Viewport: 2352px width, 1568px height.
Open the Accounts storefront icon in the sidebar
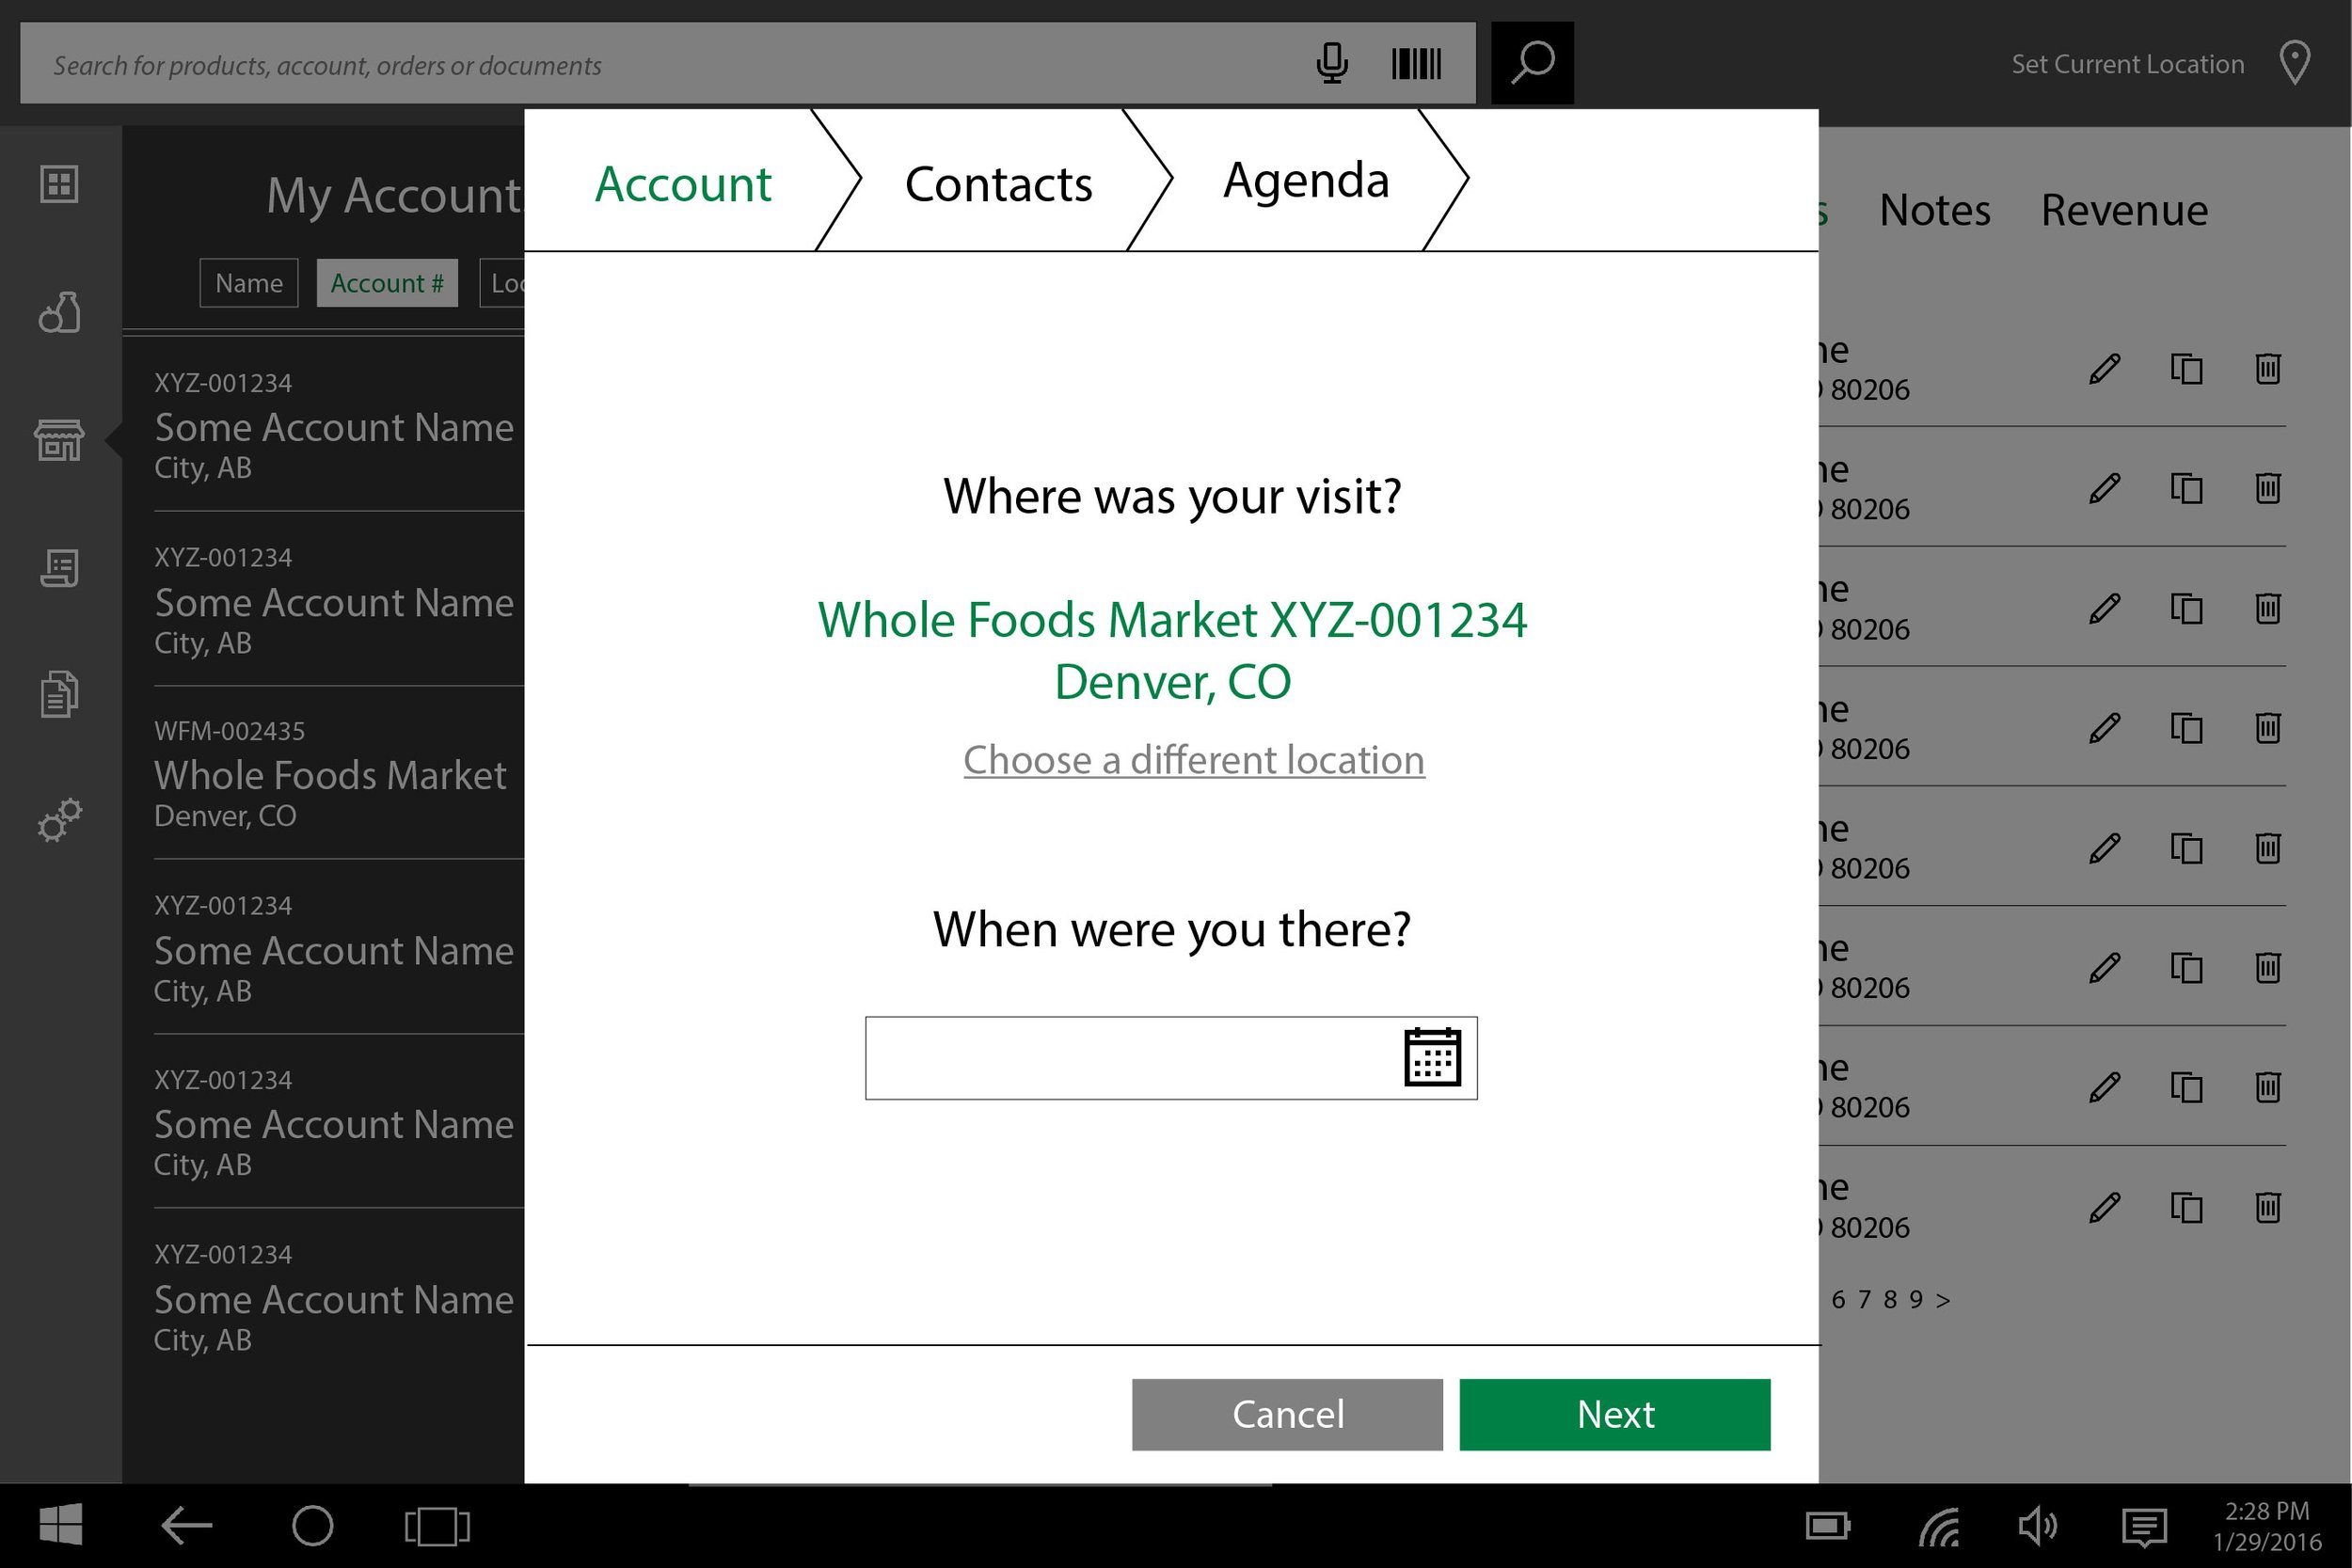tap(59, 440)
